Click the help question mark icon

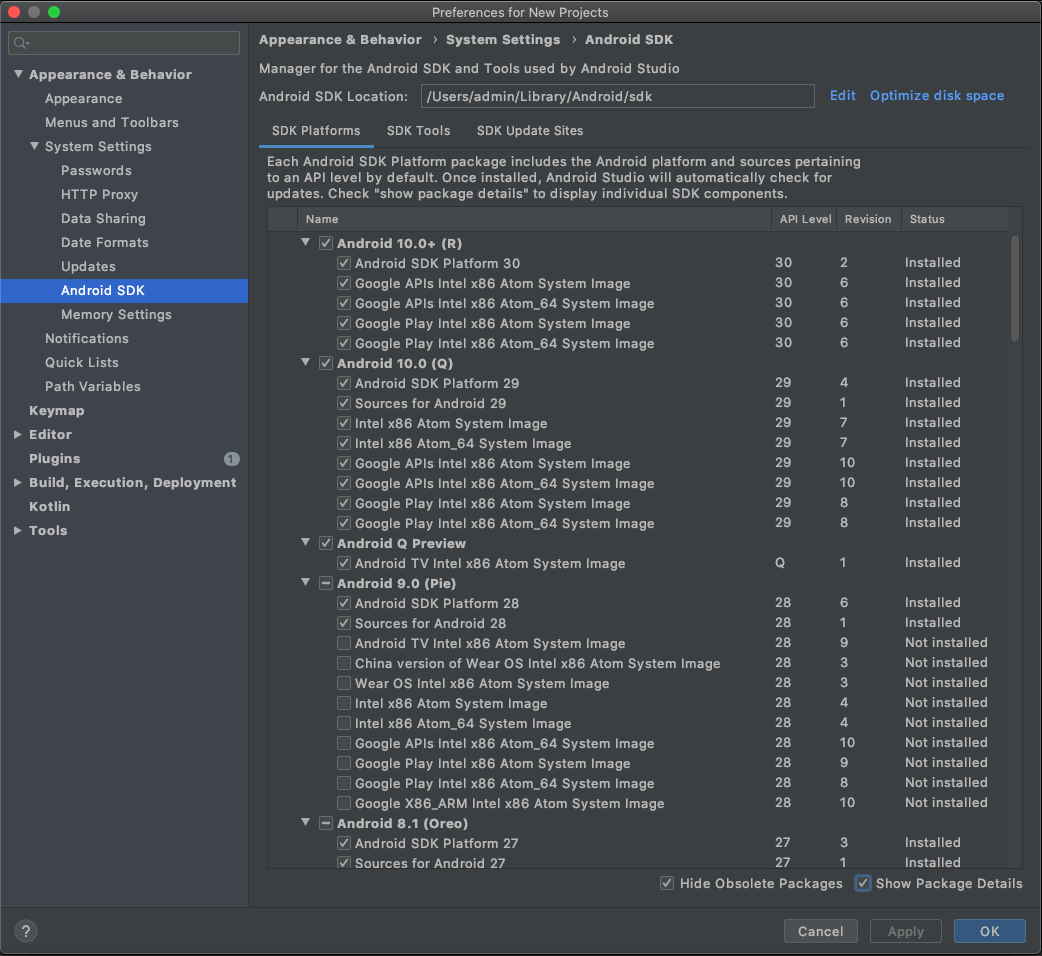pos(25,931)
